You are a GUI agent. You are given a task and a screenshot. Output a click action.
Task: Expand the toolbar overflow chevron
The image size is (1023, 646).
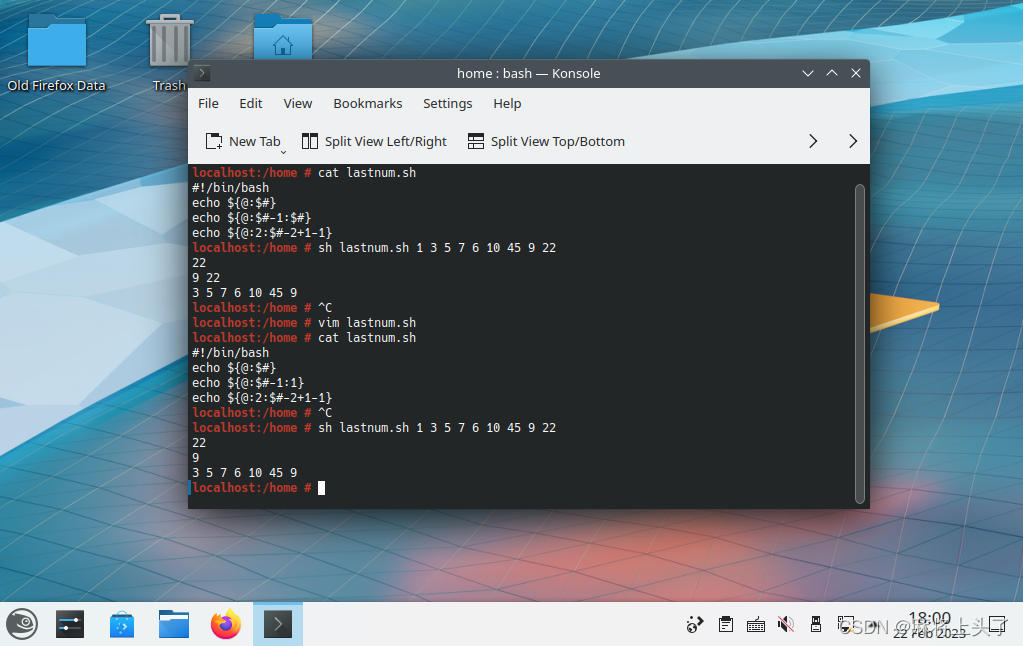coord(812,141)
